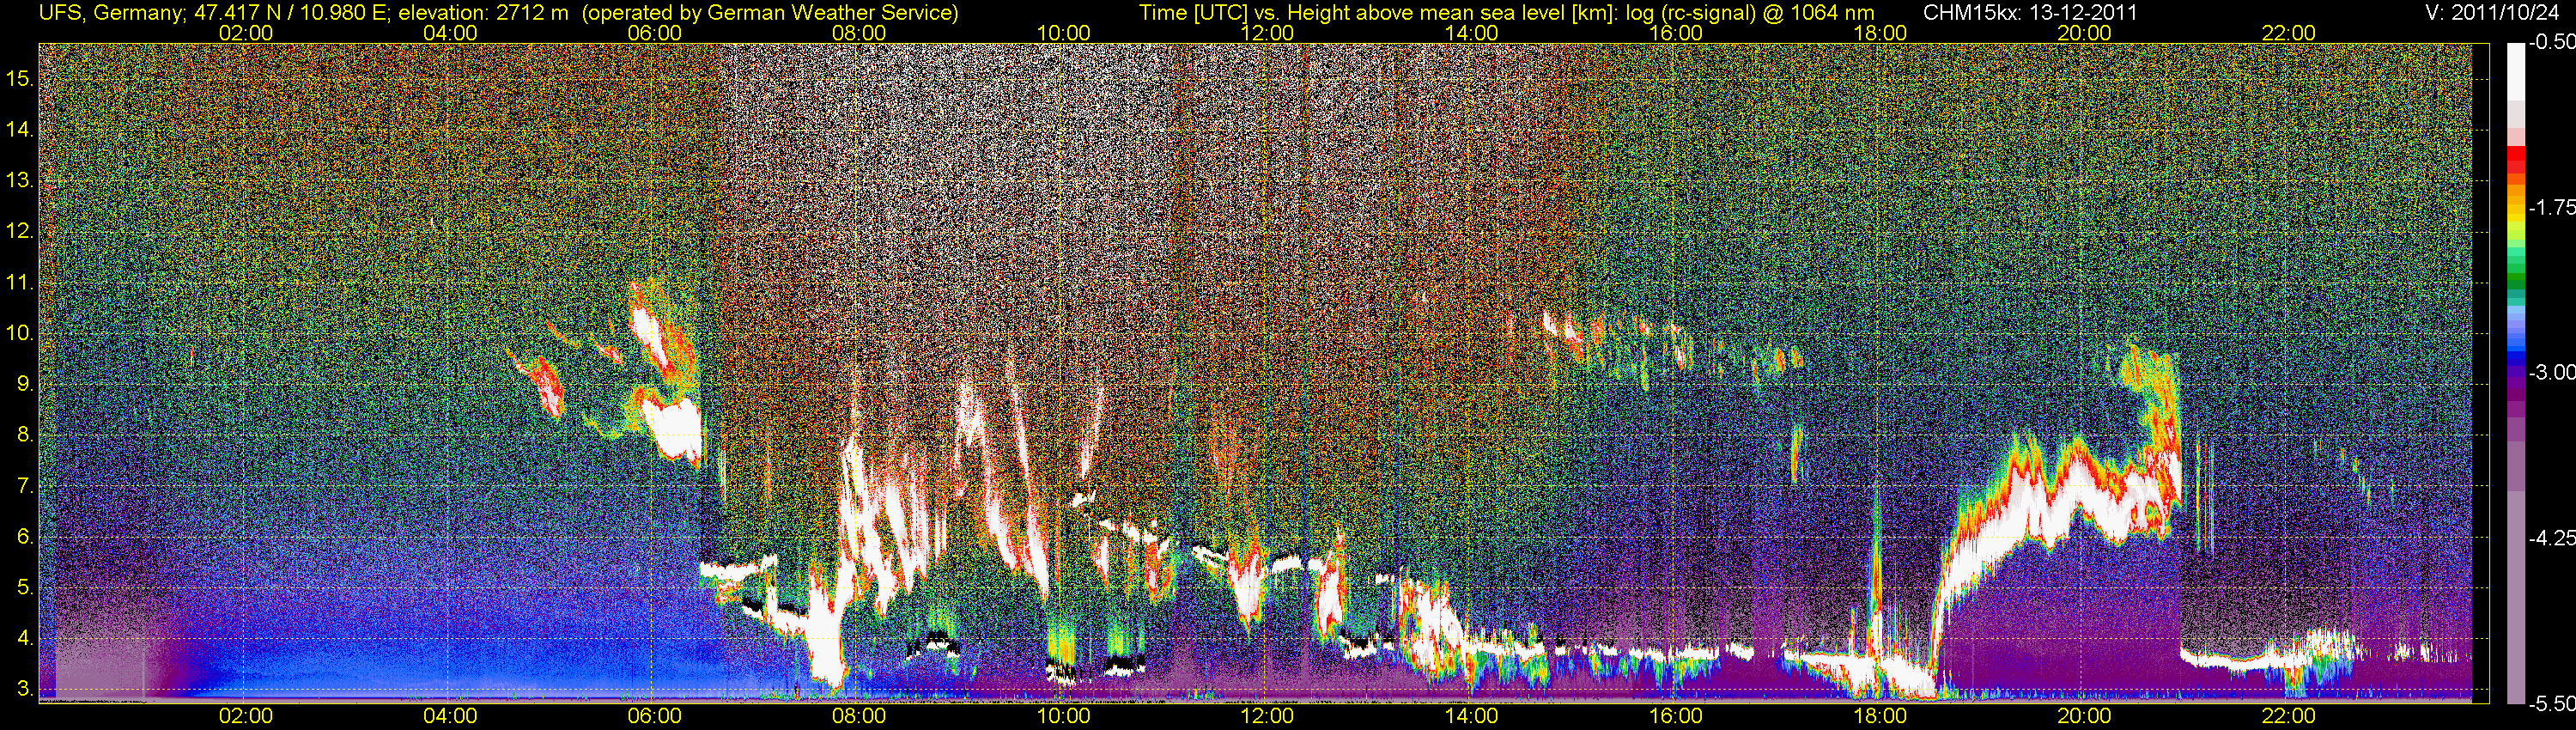Image resolution: width=2576 pixels, height=730 pixels.
Task: Click the 'log (rc-signal) @ 1064 nm' text
Action: [1750, 12]
